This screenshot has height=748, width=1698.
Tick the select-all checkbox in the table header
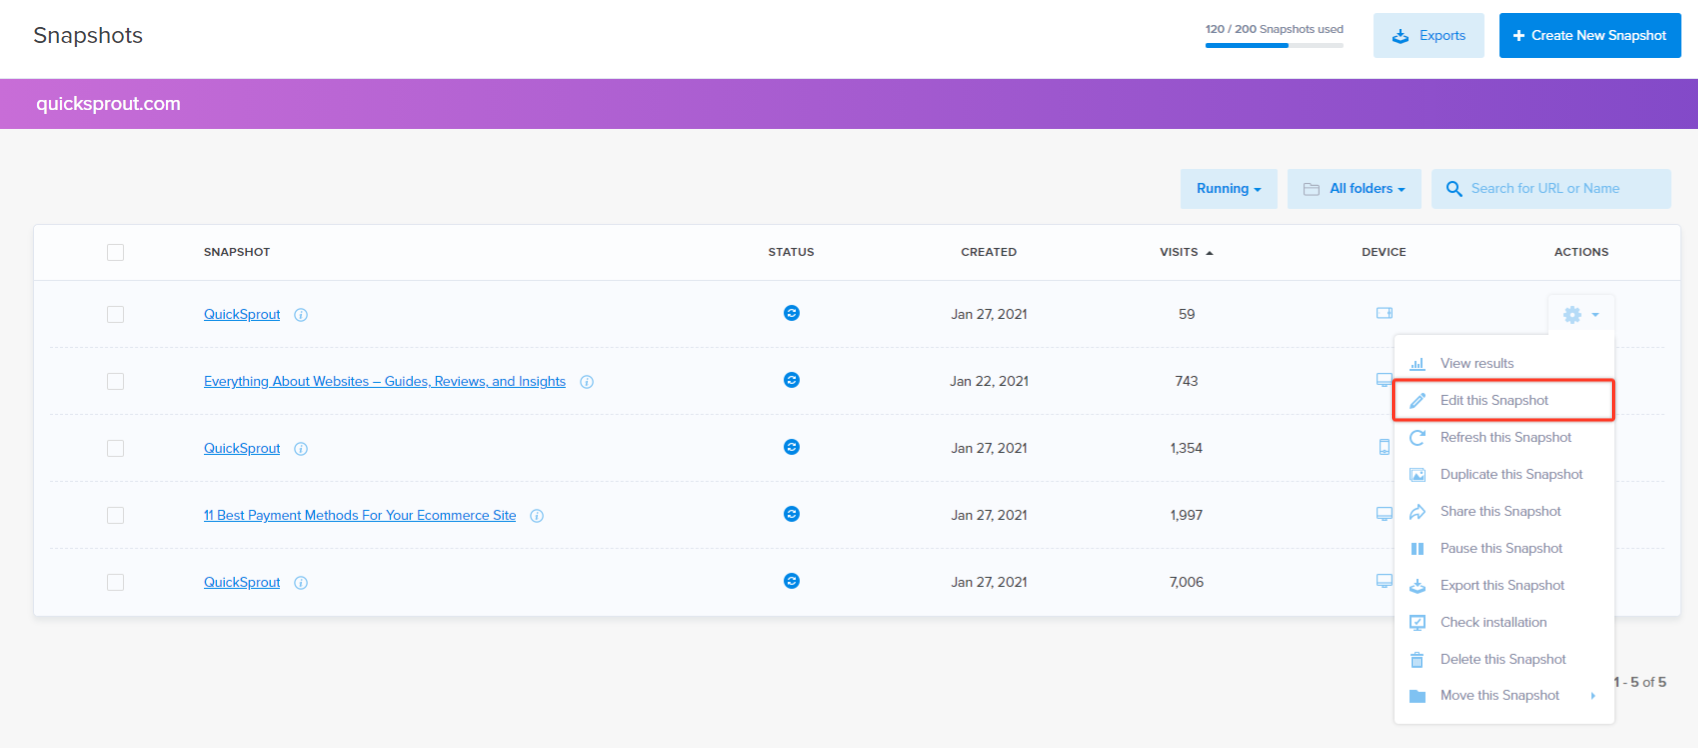(116, 252)
